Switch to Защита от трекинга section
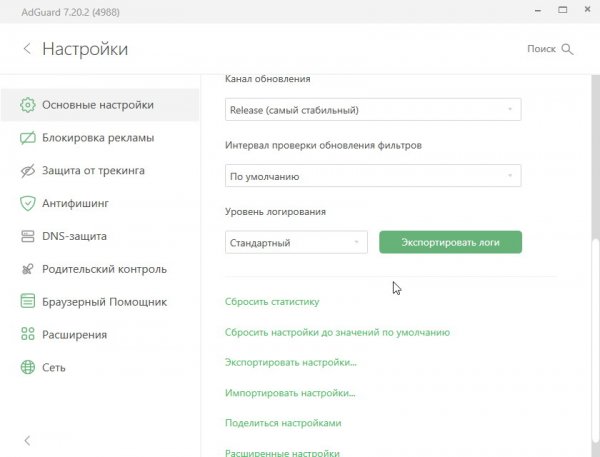Image resolution: width=600 pixels, height=457 pixels. point(100,171)
